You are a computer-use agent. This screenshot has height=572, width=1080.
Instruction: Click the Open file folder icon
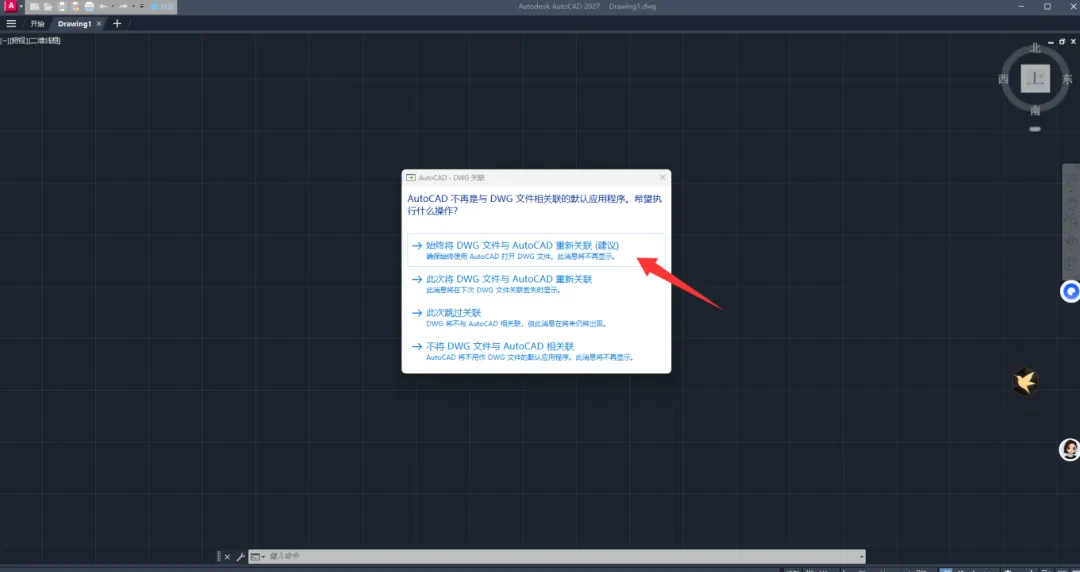point(48,6)
